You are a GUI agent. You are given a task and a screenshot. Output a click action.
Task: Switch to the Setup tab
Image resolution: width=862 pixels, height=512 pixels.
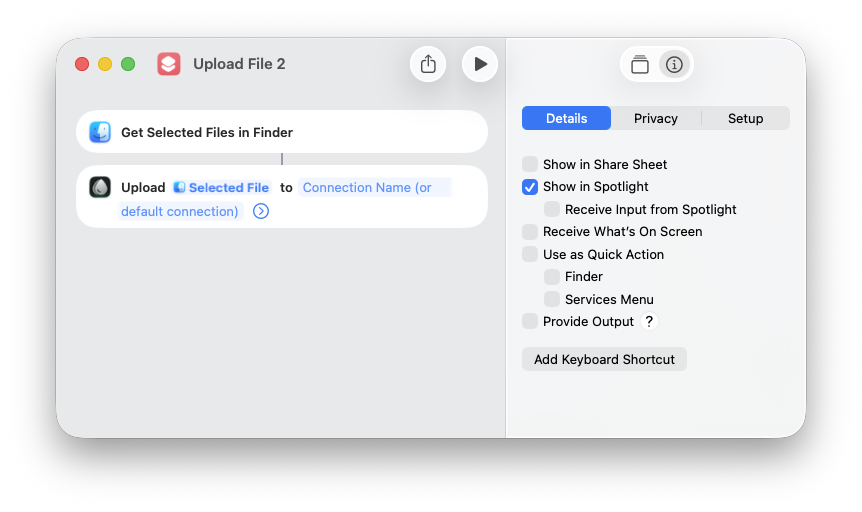coord(745,118)
